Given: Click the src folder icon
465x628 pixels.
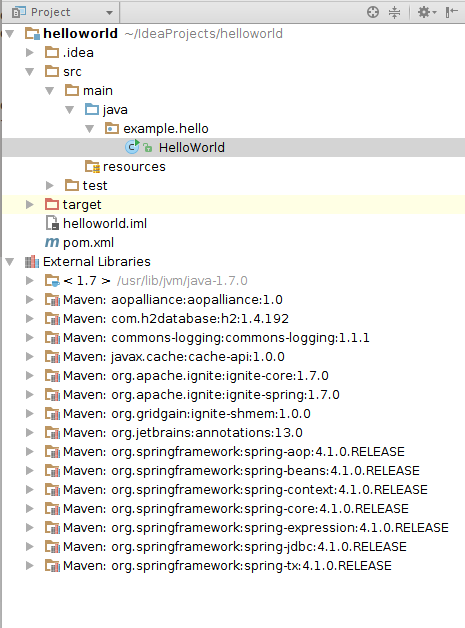Looking at the screenshot, I should click(52, 72).
